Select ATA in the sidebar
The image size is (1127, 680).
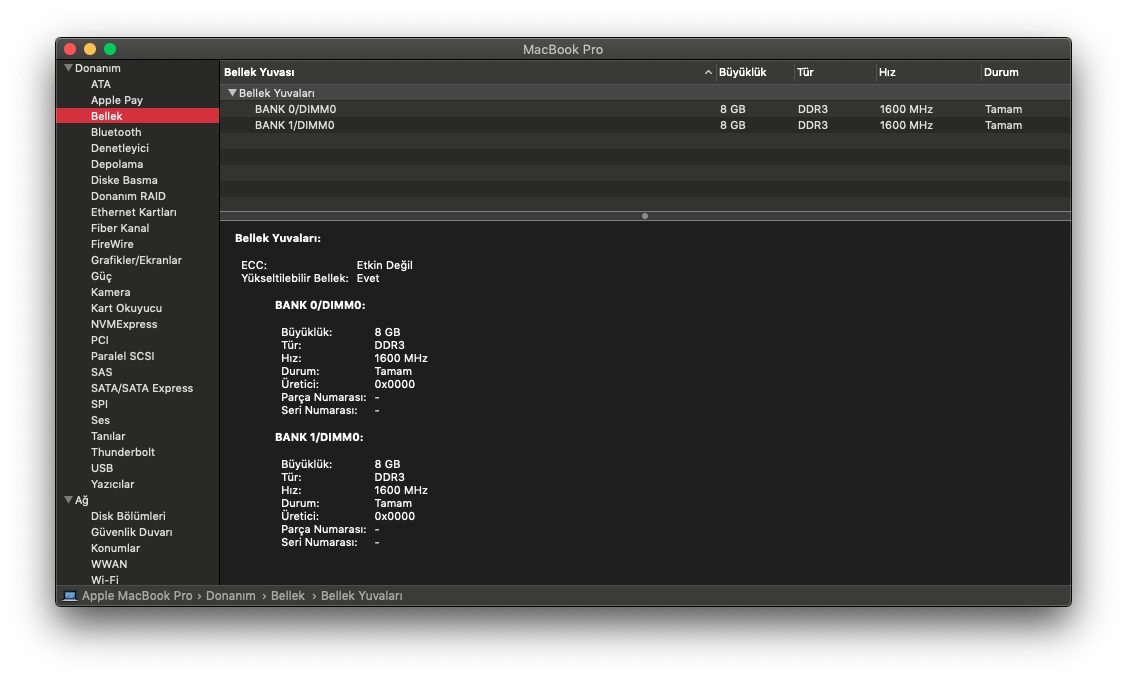click(101, 84)
